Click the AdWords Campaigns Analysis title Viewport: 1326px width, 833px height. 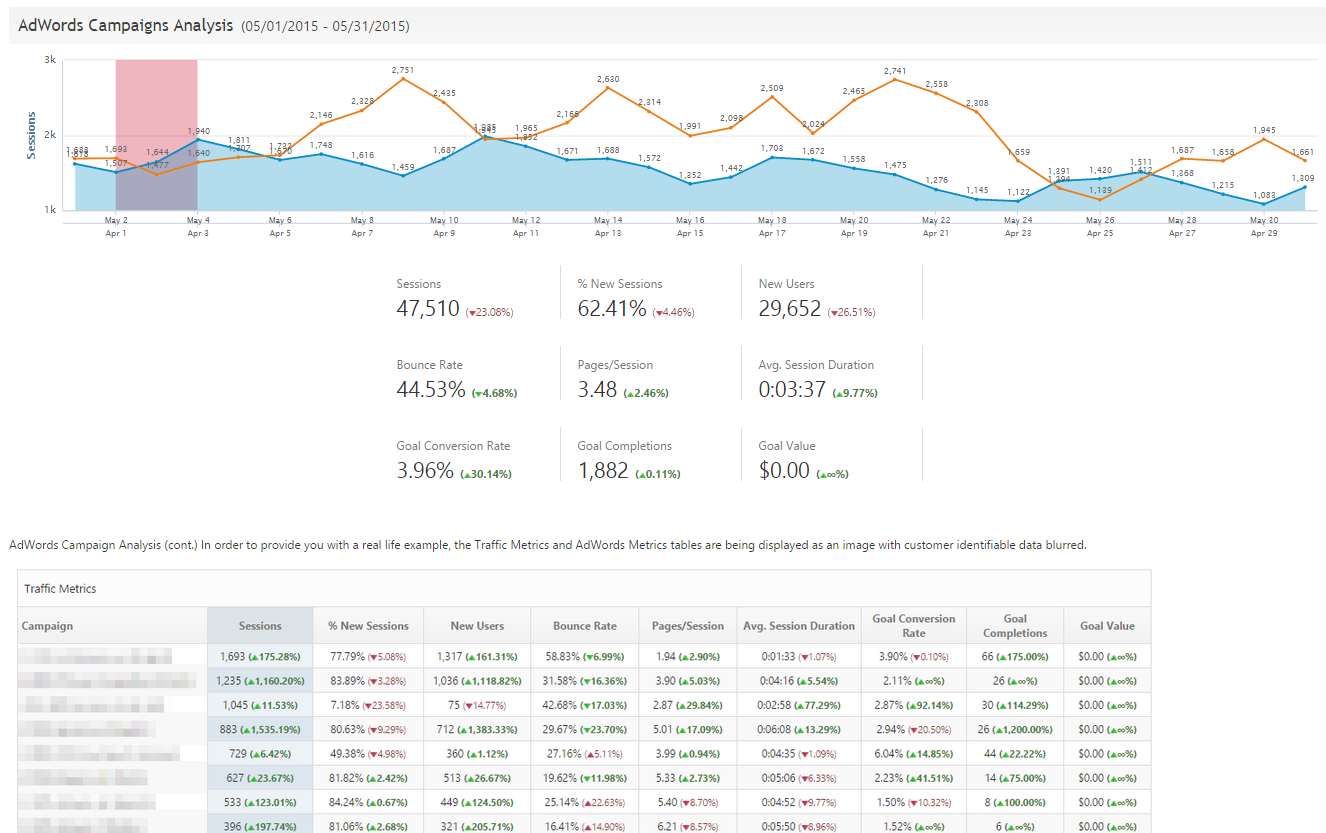(x=126, y=26)
